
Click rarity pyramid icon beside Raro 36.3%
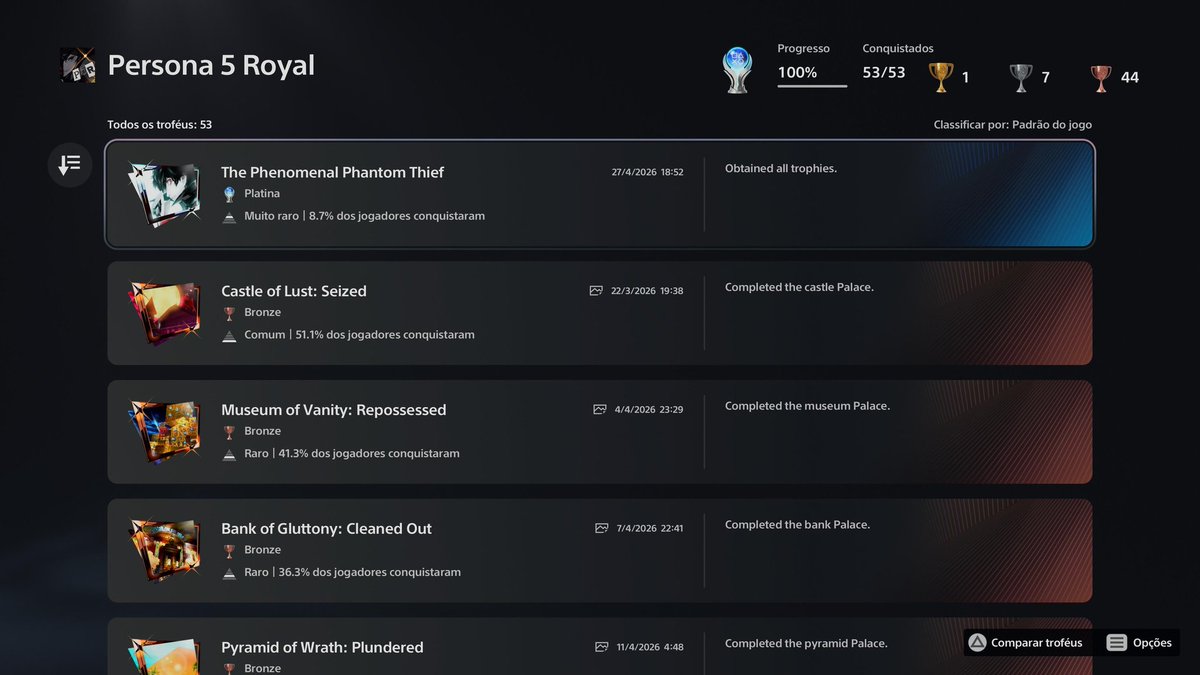coord(229,573)
